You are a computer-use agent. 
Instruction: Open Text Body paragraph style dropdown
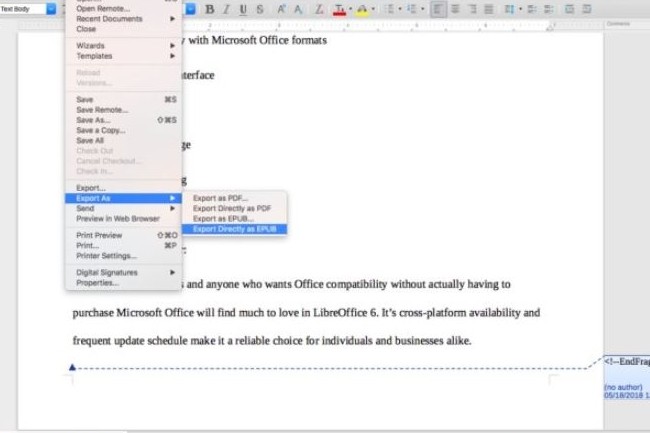pos(51,9)
